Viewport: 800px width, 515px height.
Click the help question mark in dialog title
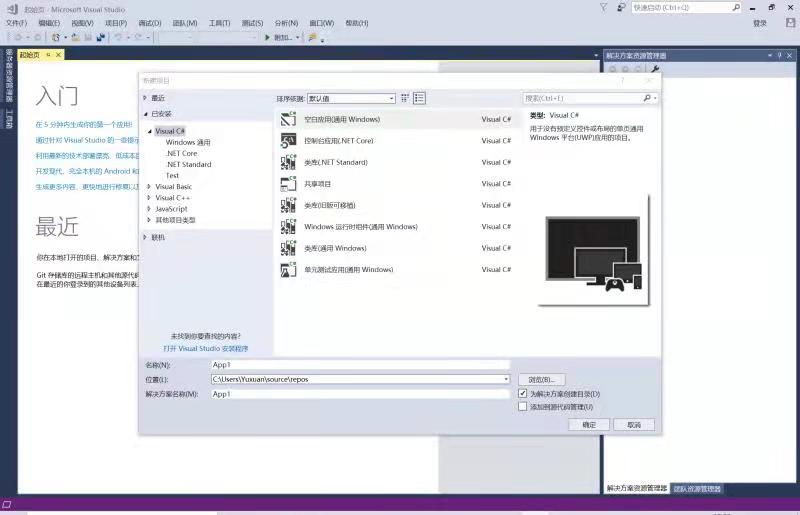(x=622, y=81)
